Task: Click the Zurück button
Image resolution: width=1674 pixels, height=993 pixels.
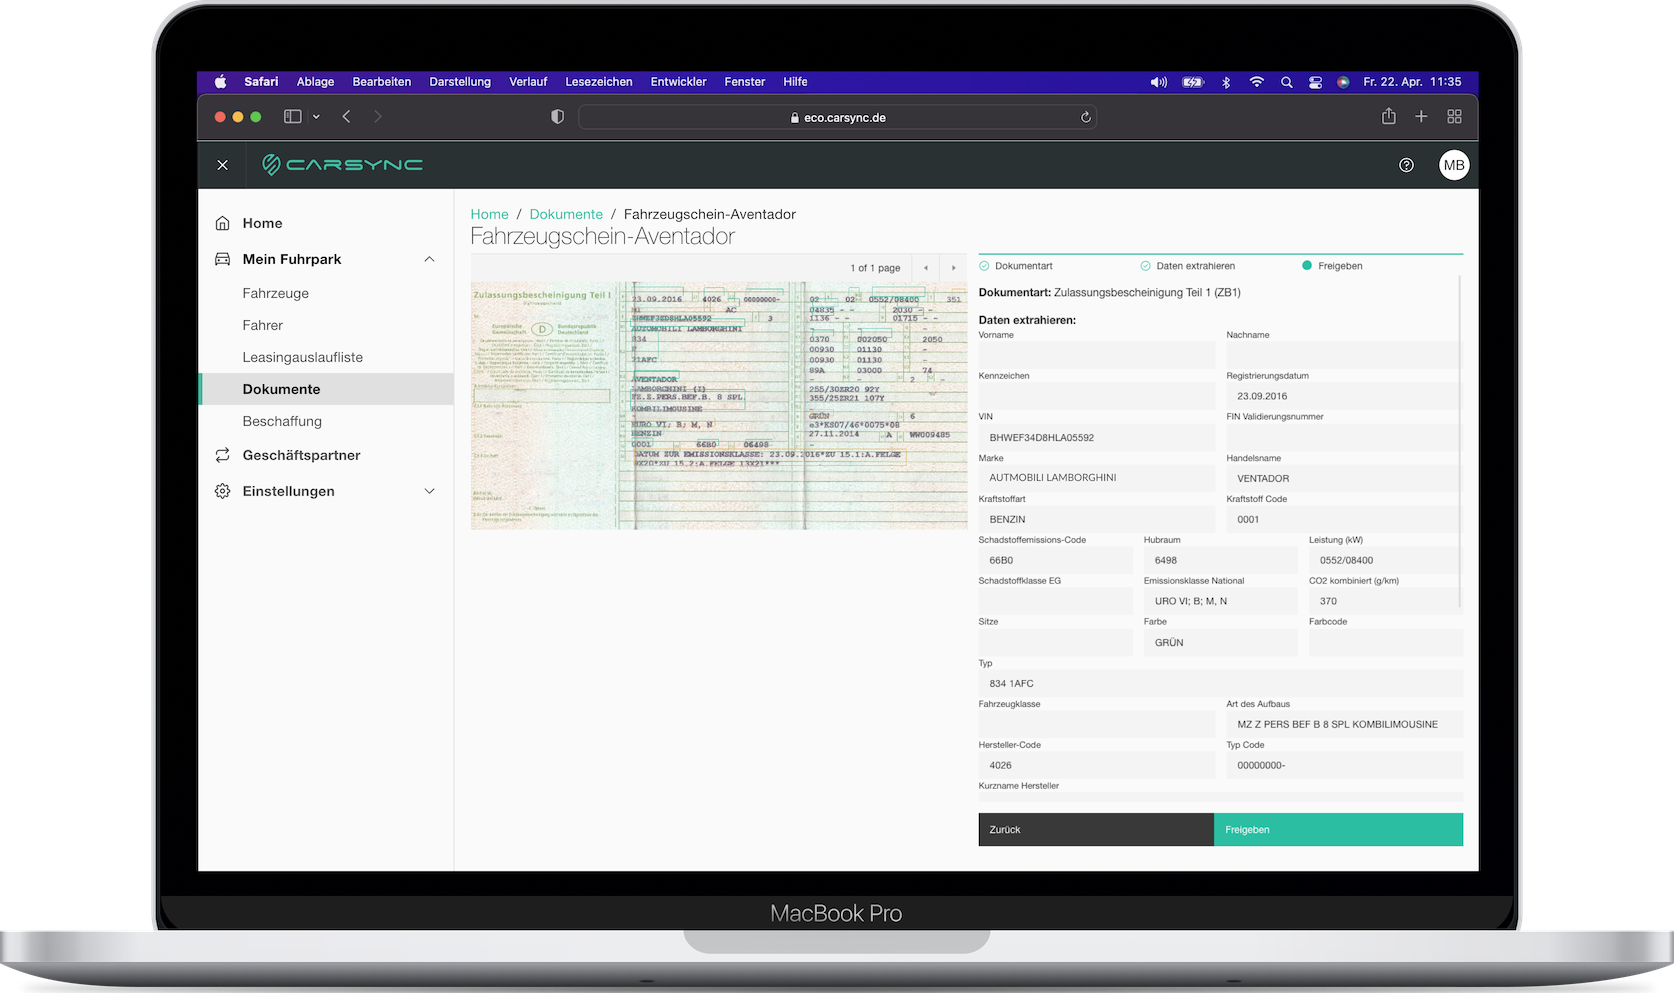Action: 1096,830
